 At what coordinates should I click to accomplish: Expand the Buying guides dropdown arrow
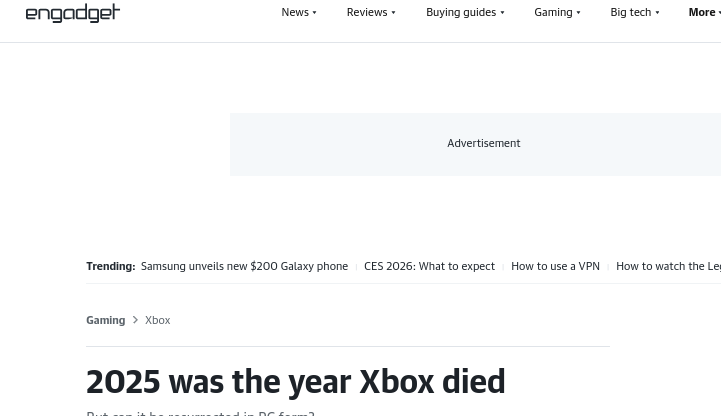[502, 13]
